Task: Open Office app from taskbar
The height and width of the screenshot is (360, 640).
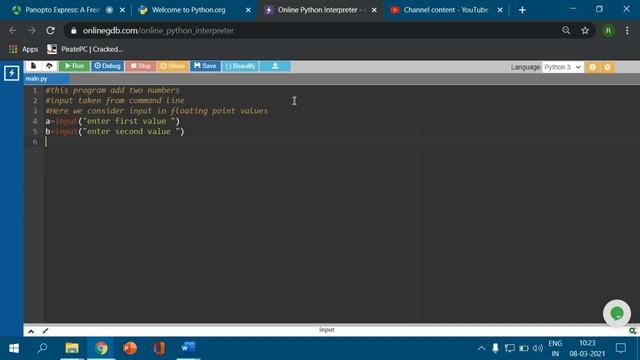Action: tap(159, 348)
